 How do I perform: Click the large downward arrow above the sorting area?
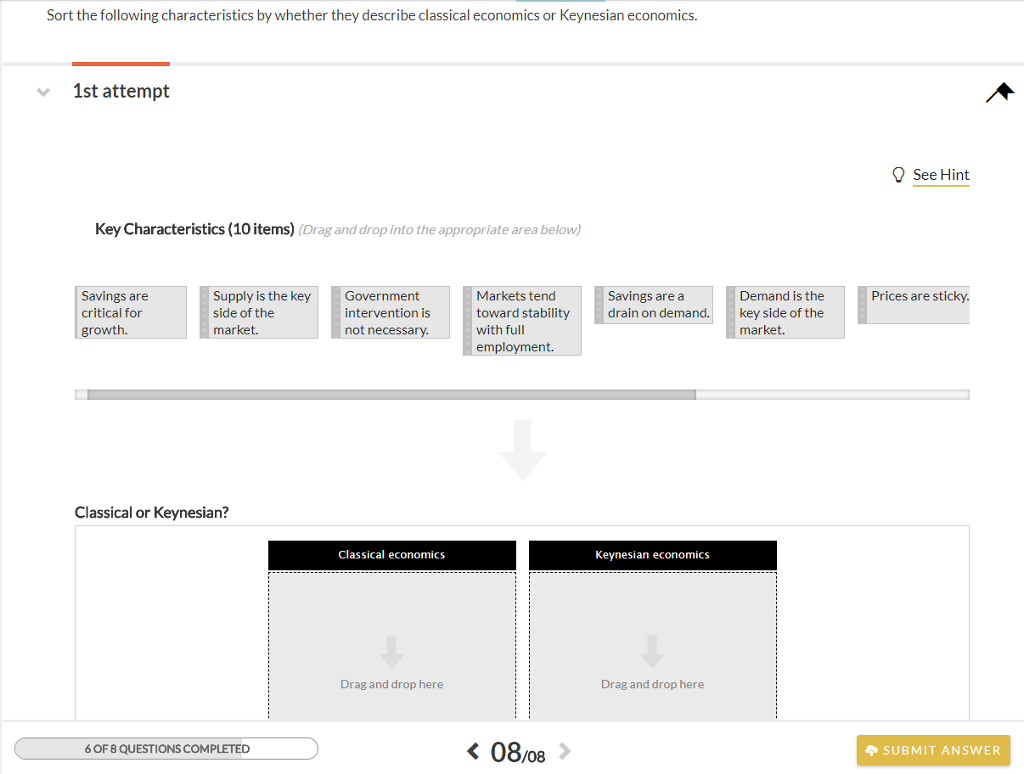coord(521,449)
